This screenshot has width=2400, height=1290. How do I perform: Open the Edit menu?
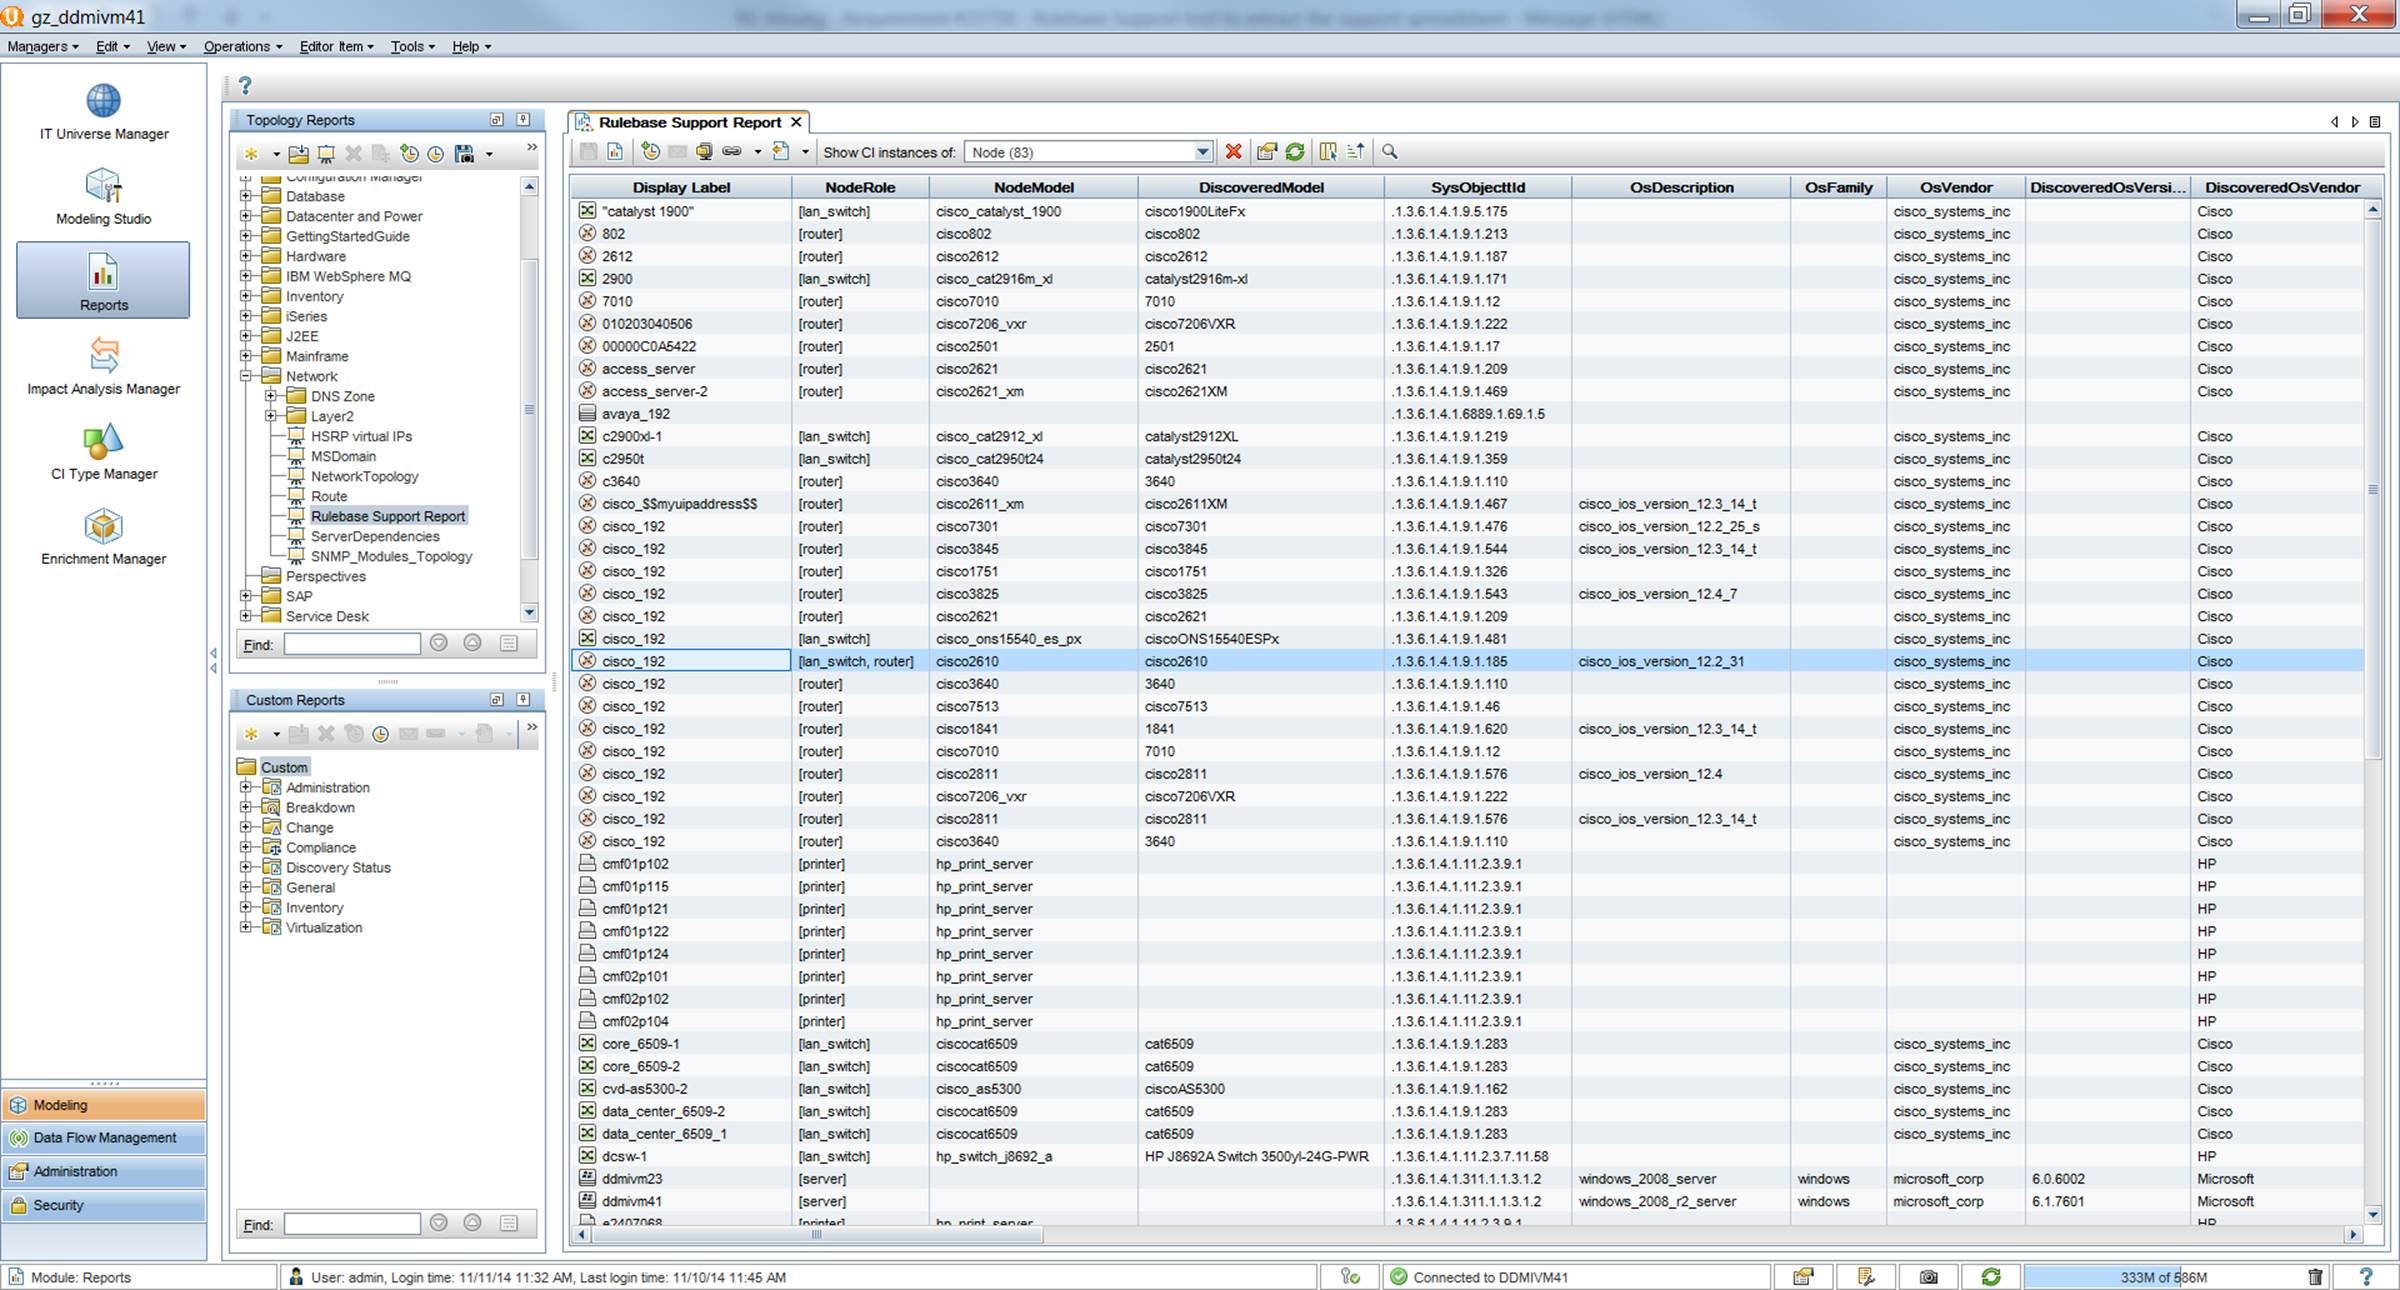[x=112, y=46]
